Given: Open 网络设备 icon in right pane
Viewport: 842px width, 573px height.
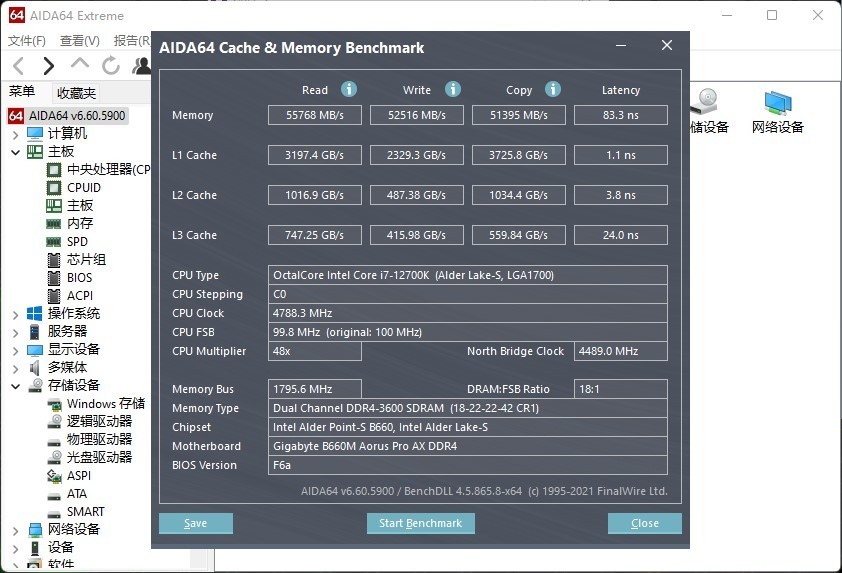Looking at the screenshot, I should point(778,112).
